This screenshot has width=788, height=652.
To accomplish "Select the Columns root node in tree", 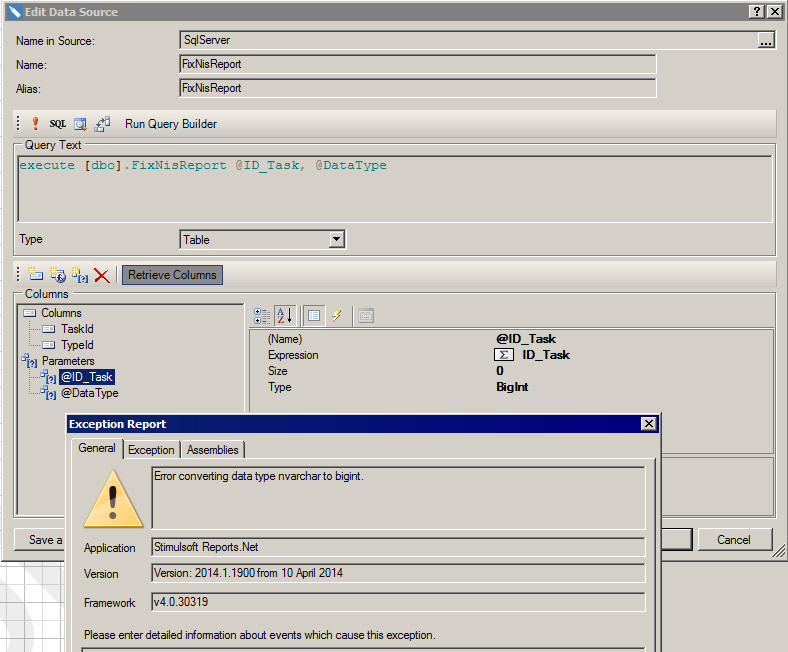I will coord(61,313).
